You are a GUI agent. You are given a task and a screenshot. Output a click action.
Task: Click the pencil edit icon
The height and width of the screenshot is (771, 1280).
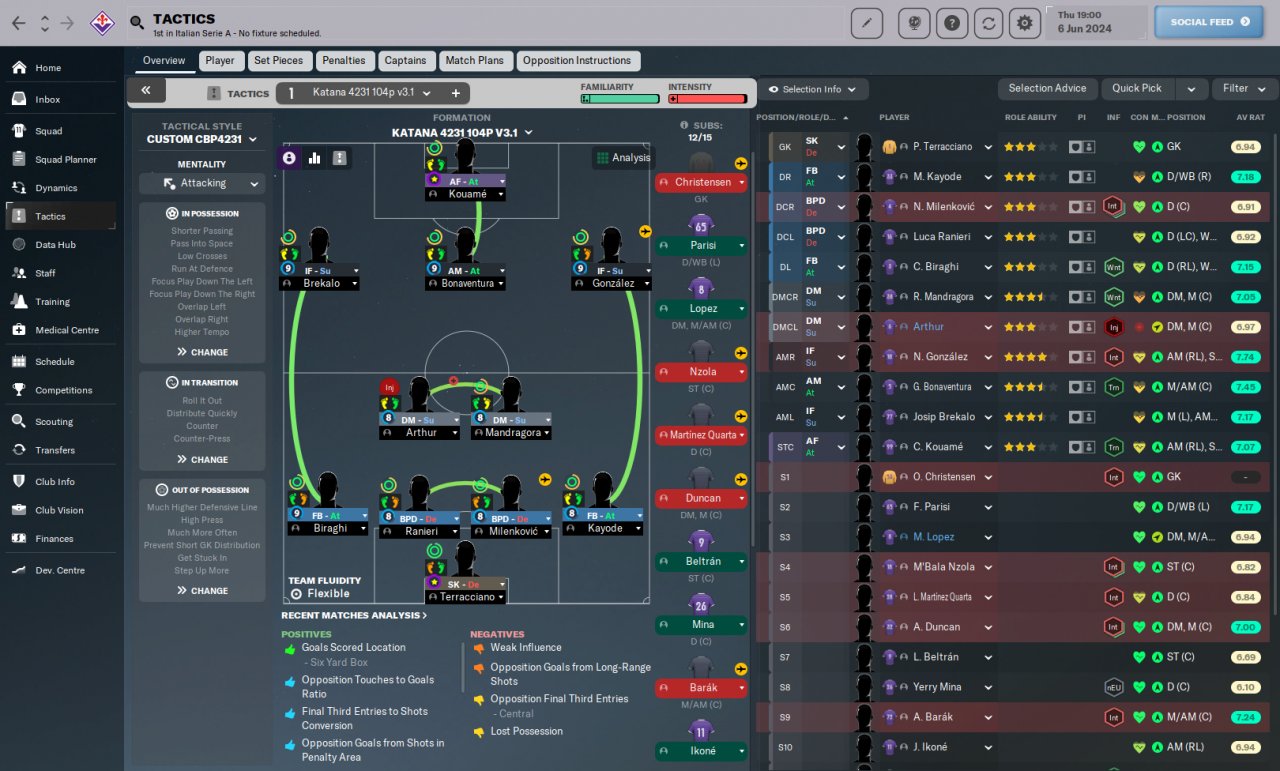pyautogui.click(x=866, y=22)
